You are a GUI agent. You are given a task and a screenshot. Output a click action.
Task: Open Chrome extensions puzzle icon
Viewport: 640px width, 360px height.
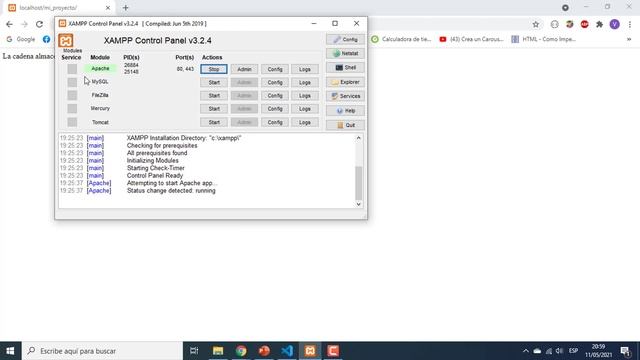[599, 24]
